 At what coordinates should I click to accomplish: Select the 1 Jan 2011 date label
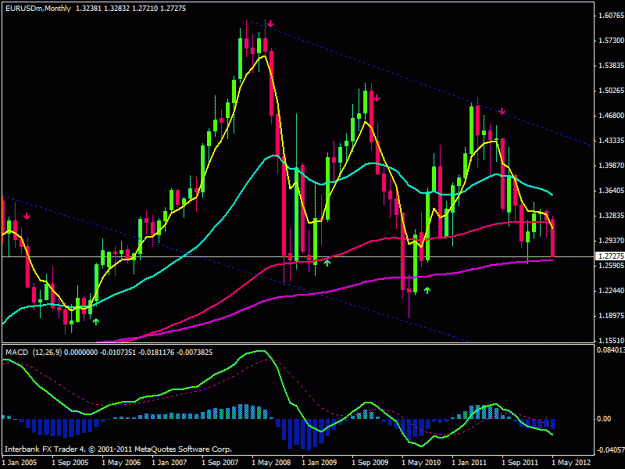coord(469,463)
